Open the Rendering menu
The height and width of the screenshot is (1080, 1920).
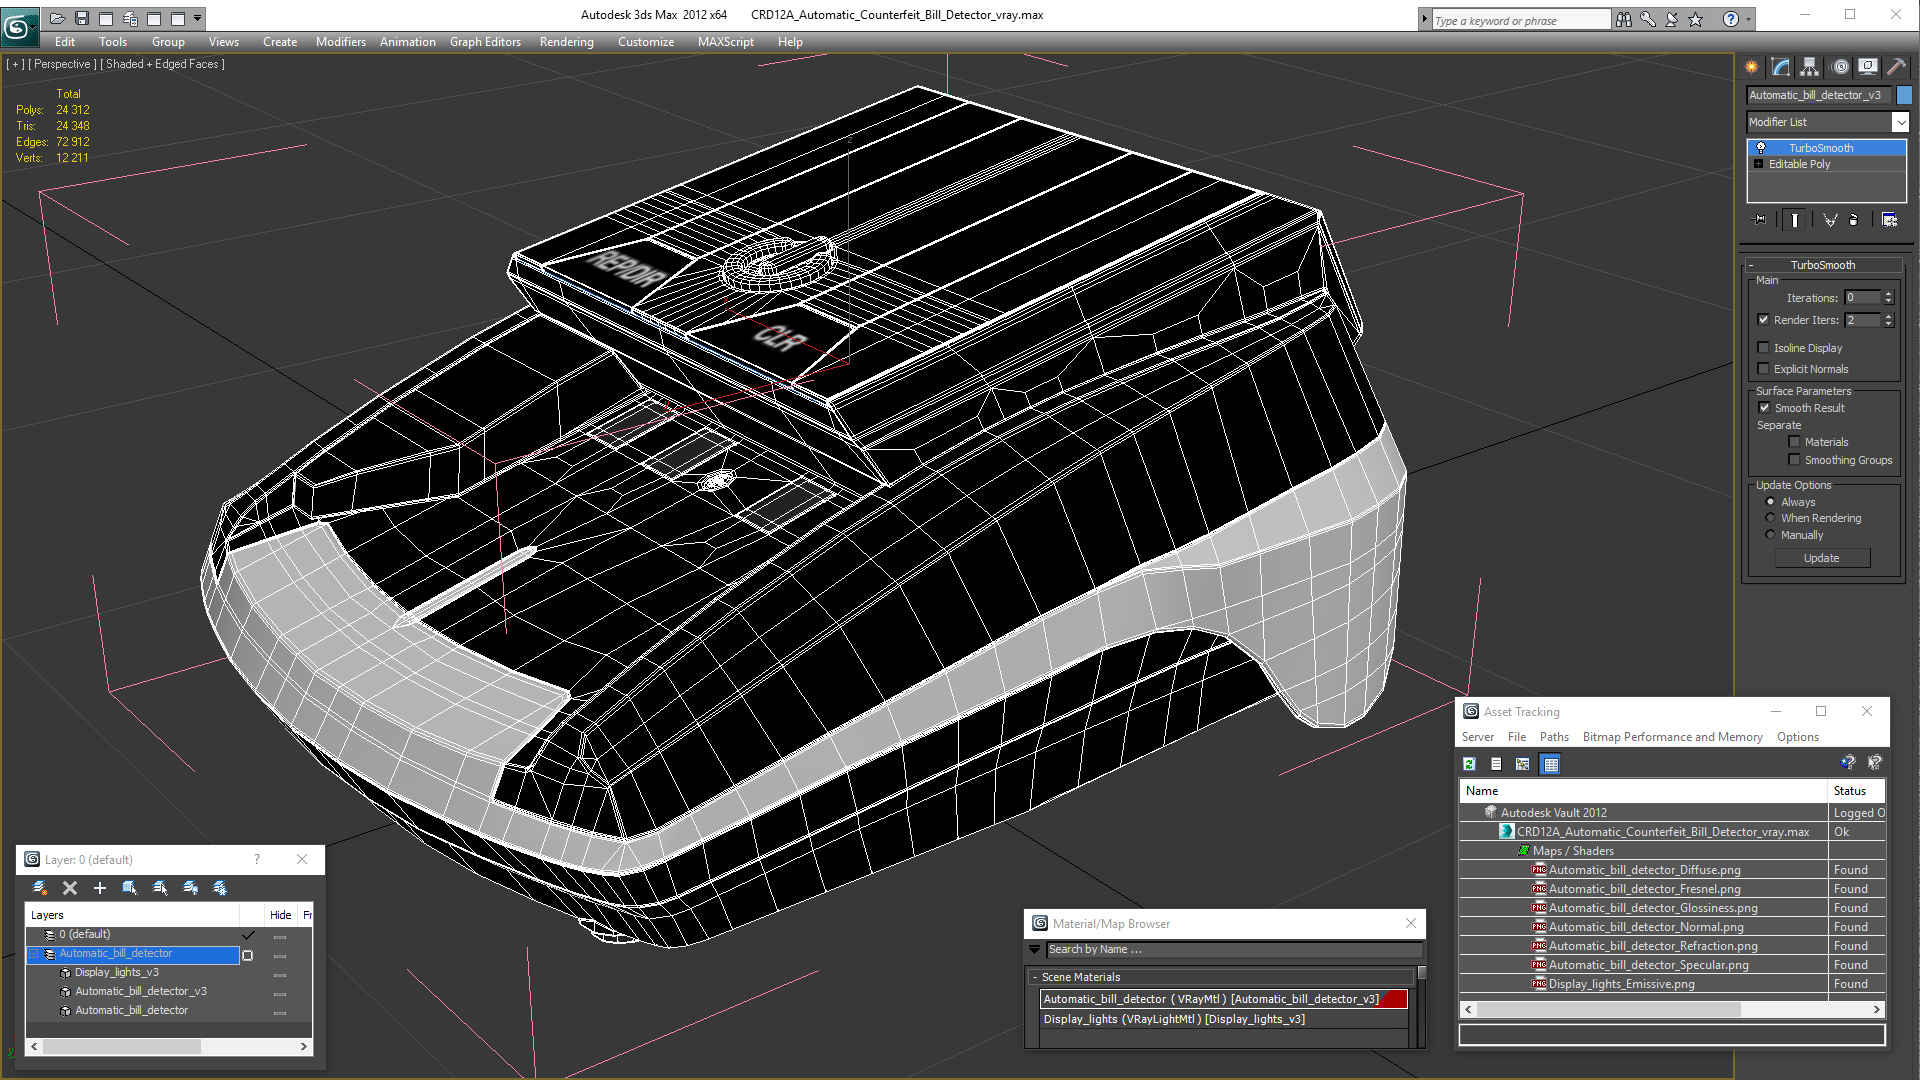tap(567, 42)
